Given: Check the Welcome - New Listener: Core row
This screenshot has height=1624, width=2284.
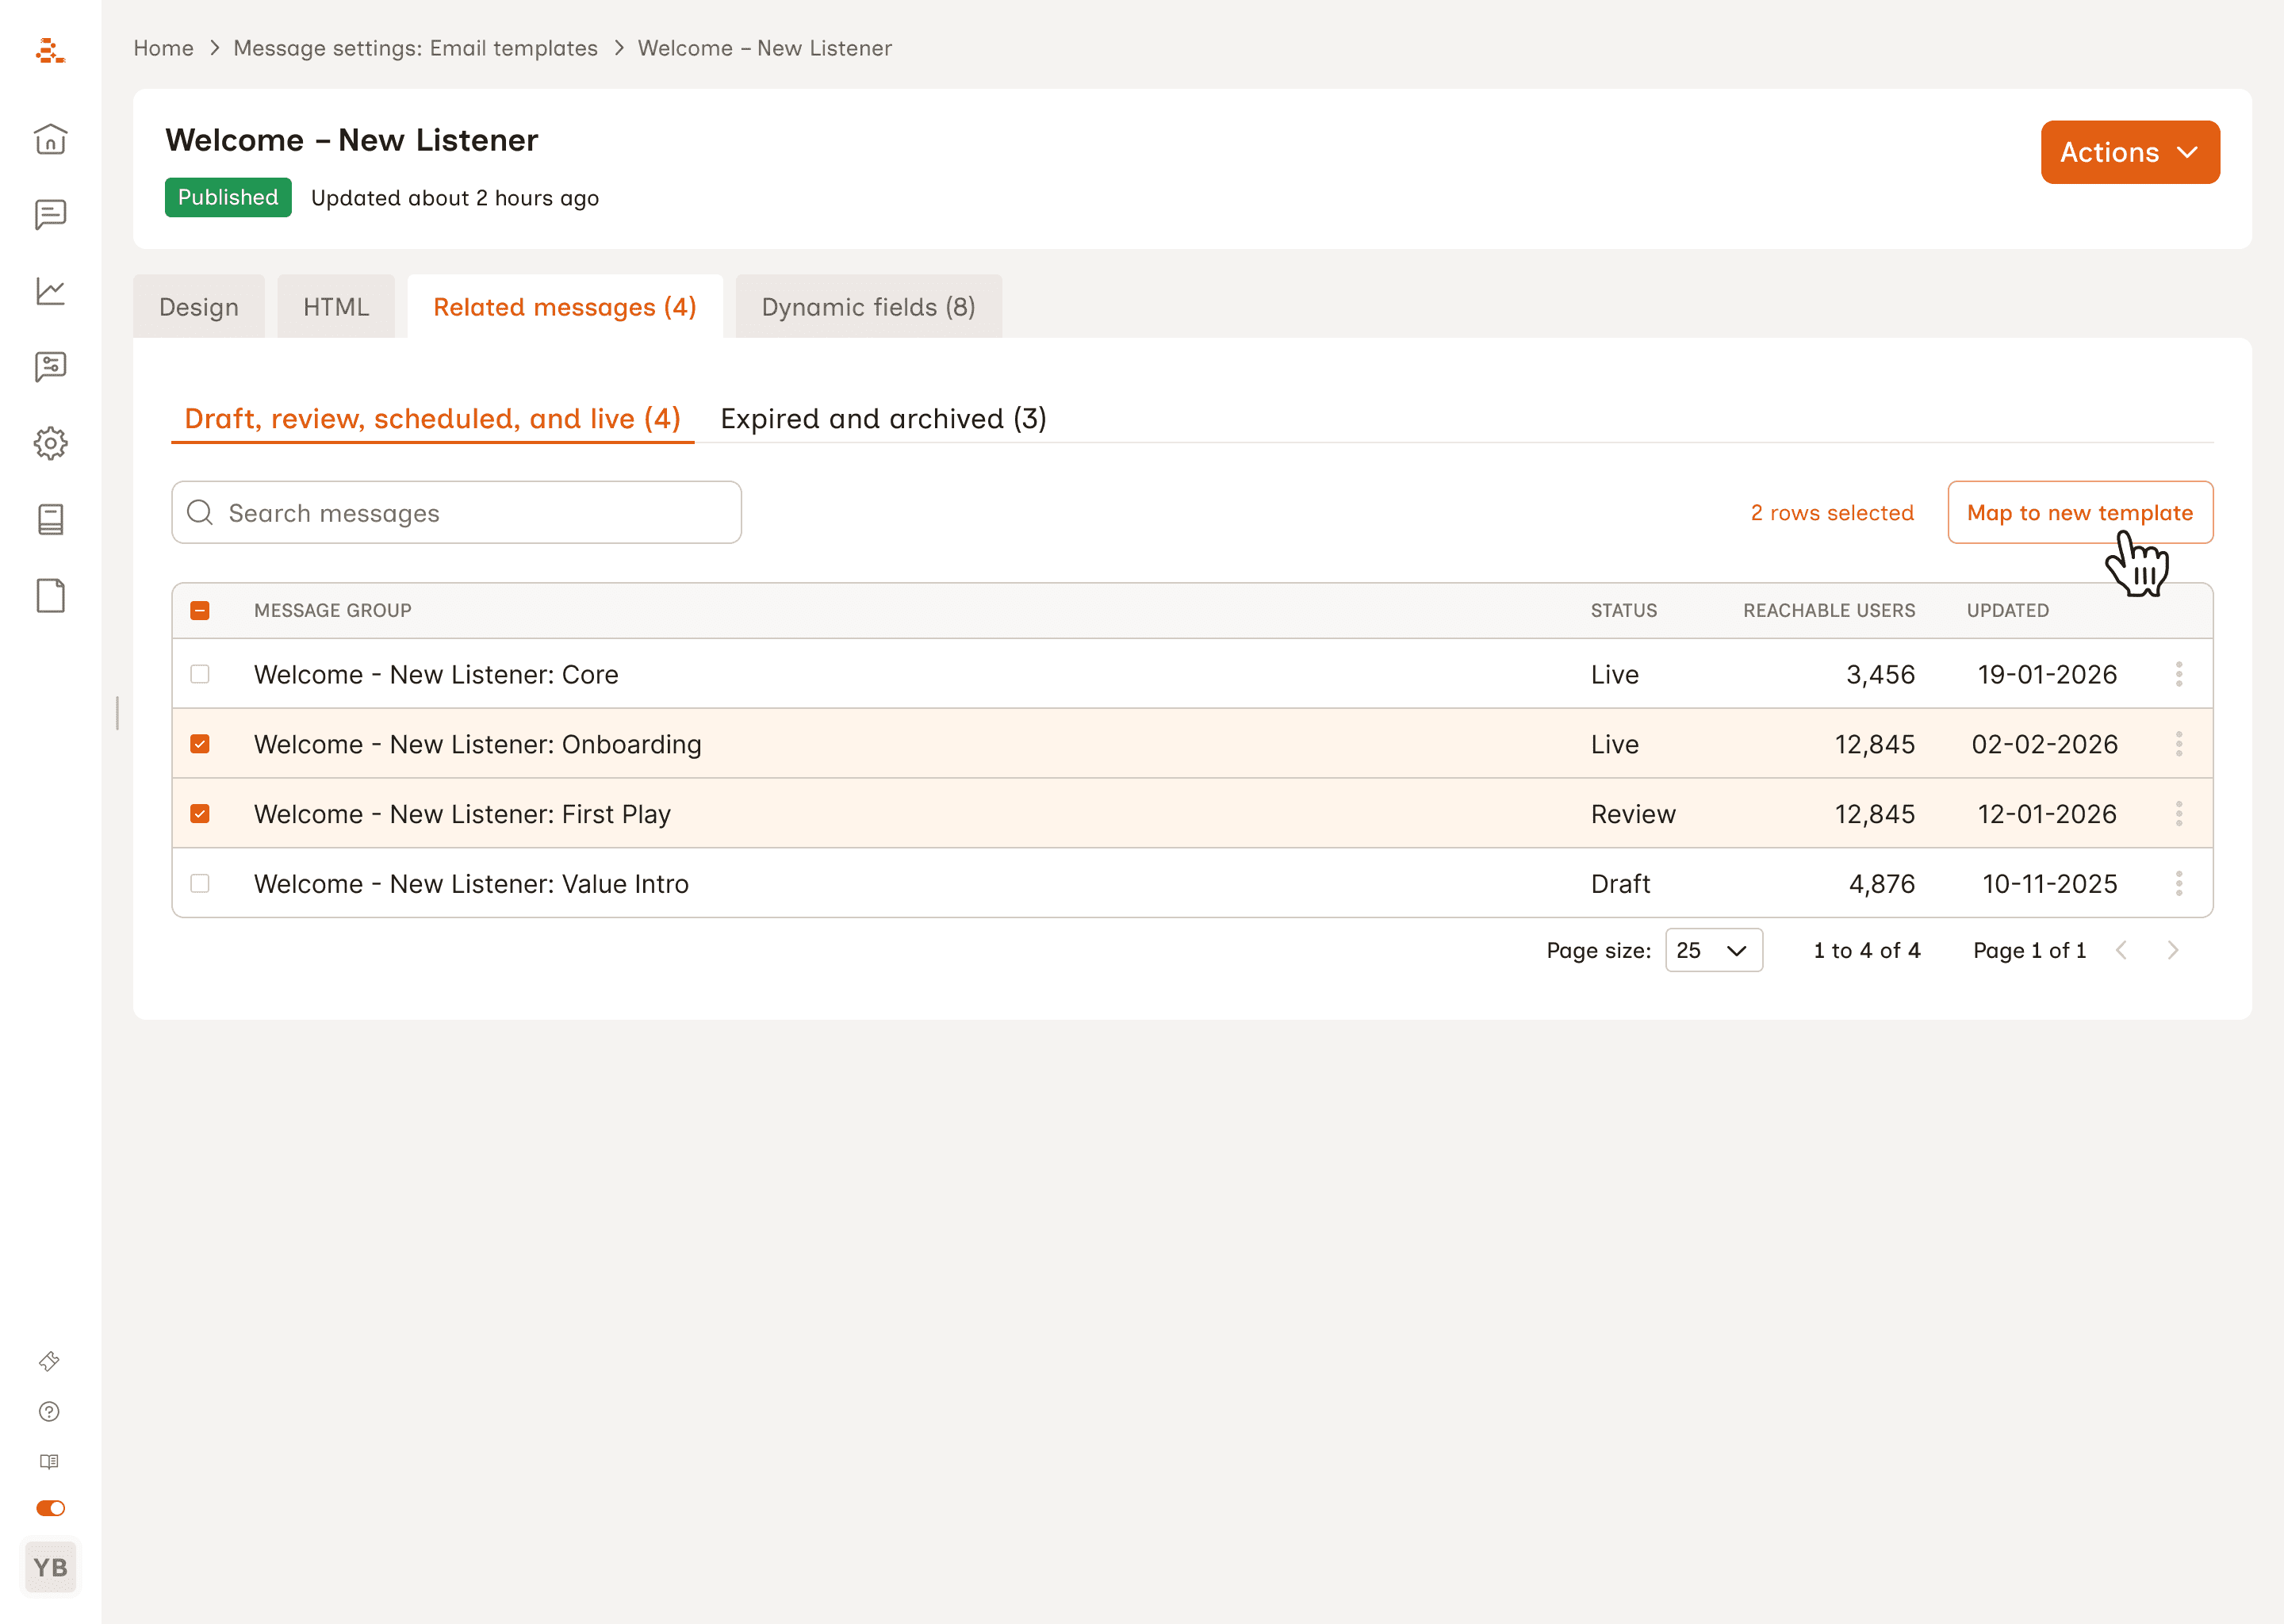Looking at the screenshot, I should tap(200, 674).
